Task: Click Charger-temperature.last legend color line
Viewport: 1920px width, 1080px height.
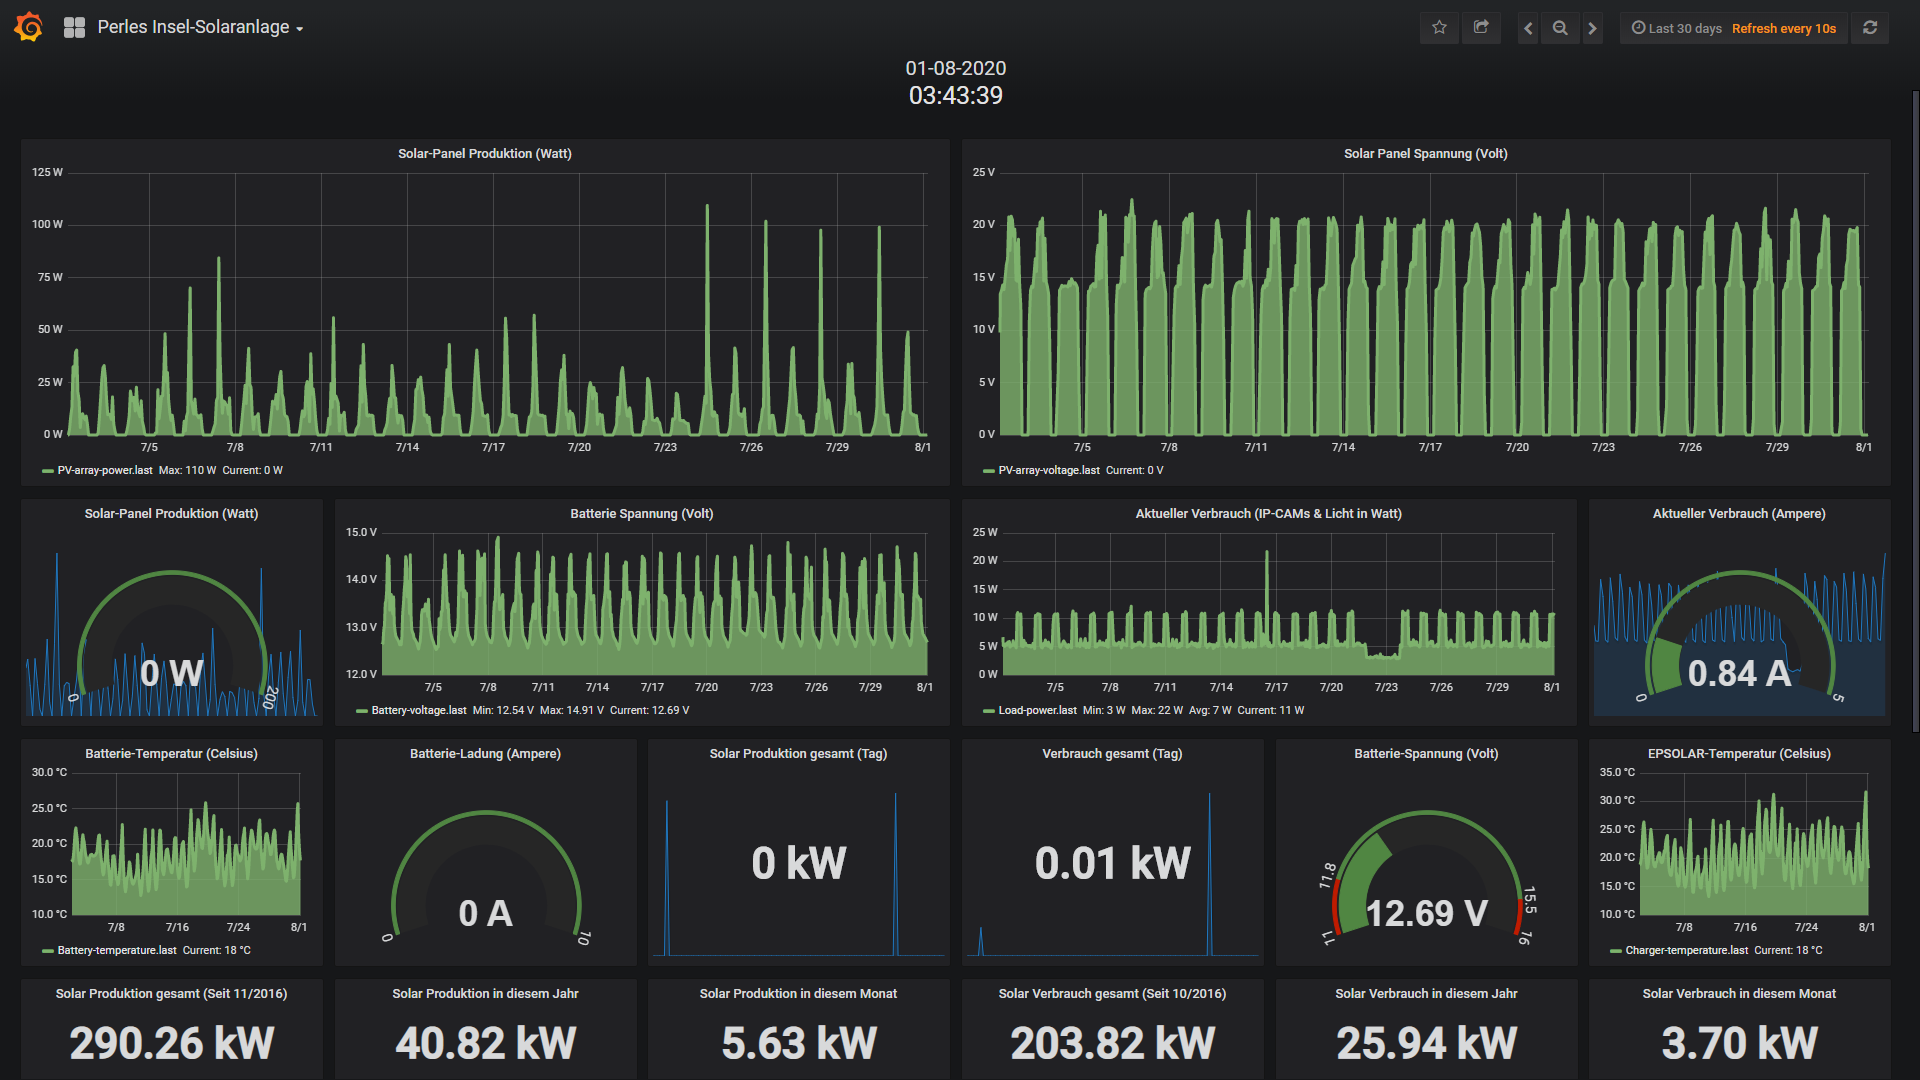Action: pos(1616,951)
